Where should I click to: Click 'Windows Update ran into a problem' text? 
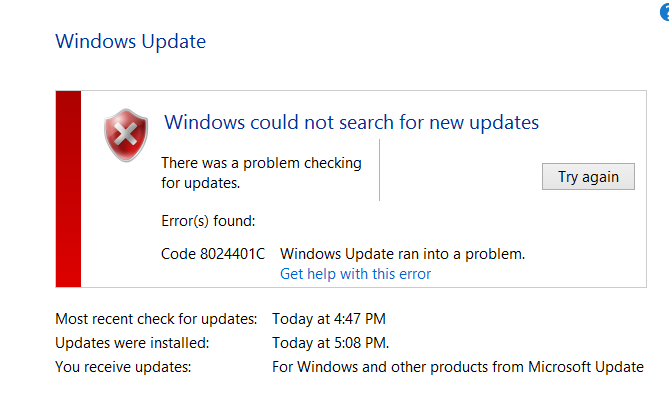402,254
